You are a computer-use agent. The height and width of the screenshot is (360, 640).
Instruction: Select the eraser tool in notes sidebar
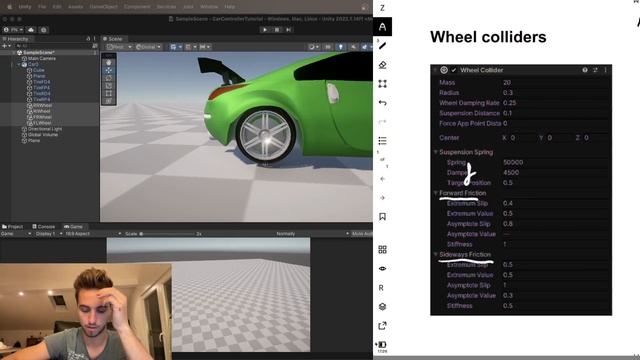point(382,65)
